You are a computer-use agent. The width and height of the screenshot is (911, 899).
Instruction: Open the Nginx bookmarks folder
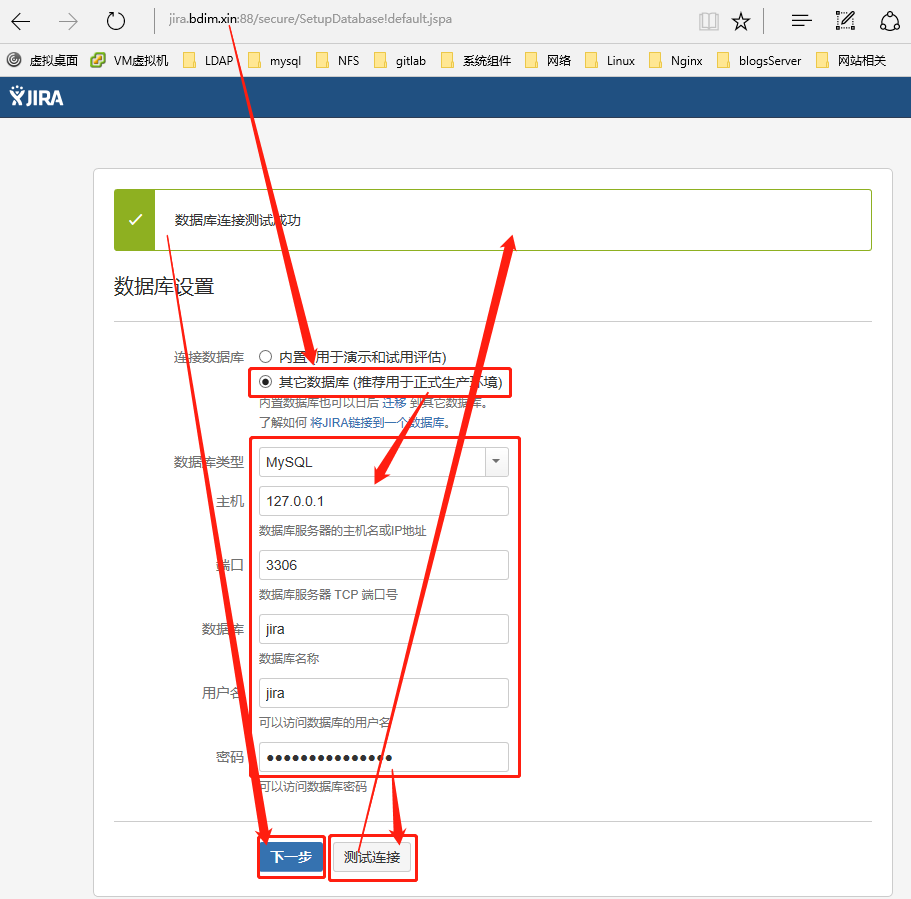tap(676, 61)
